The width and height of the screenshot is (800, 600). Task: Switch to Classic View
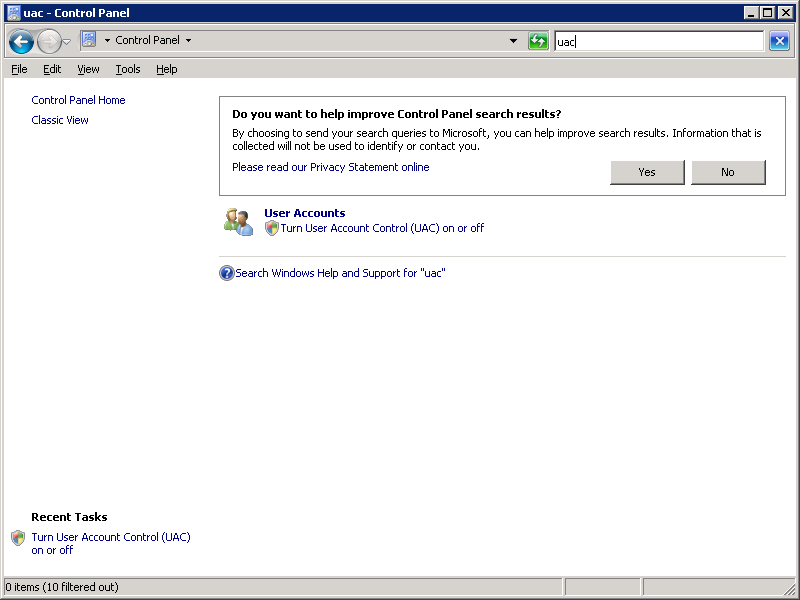pyautogui.click(x=60, y=120)
